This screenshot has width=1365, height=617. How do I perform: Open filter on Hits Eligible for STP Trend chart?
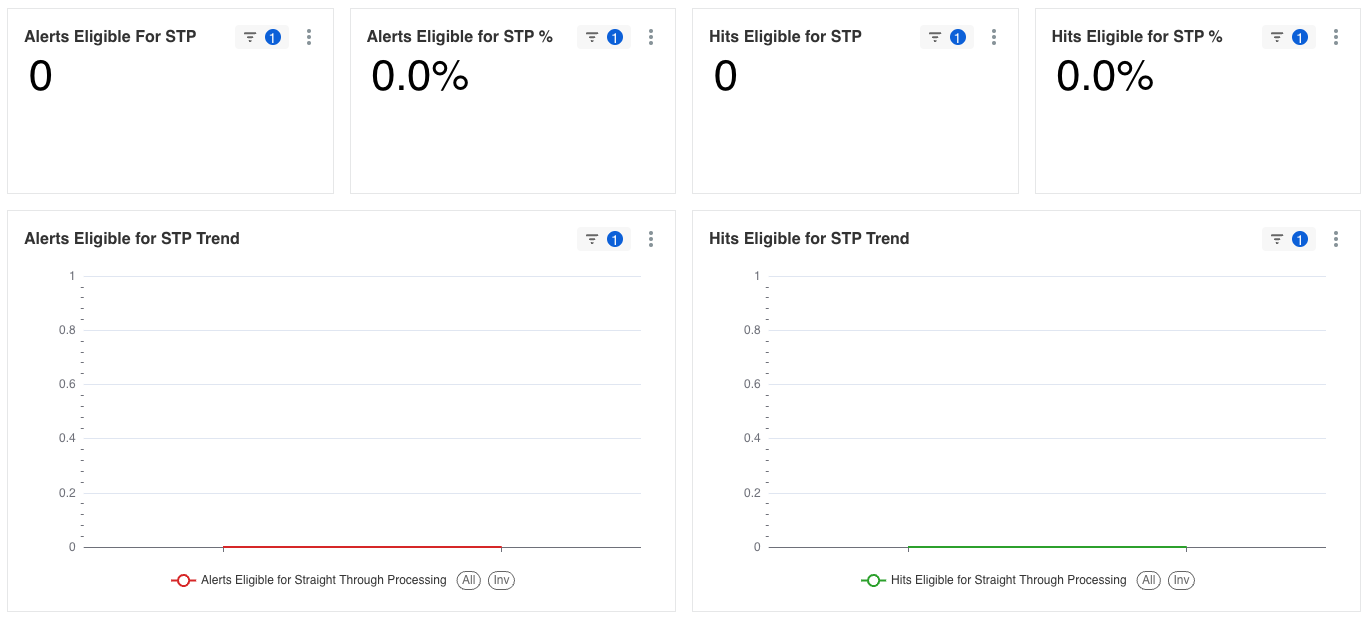pyautogui.click(x=1289, y=239)
